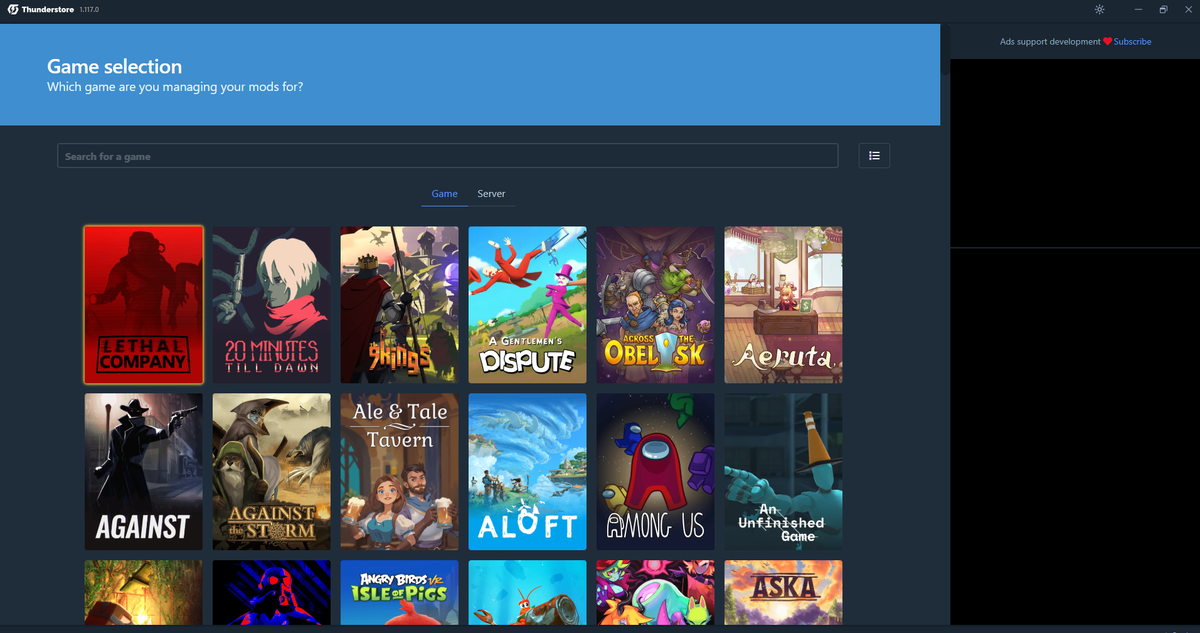
Task: Switch to the Server tab
Action: click(x=491, y=194)
